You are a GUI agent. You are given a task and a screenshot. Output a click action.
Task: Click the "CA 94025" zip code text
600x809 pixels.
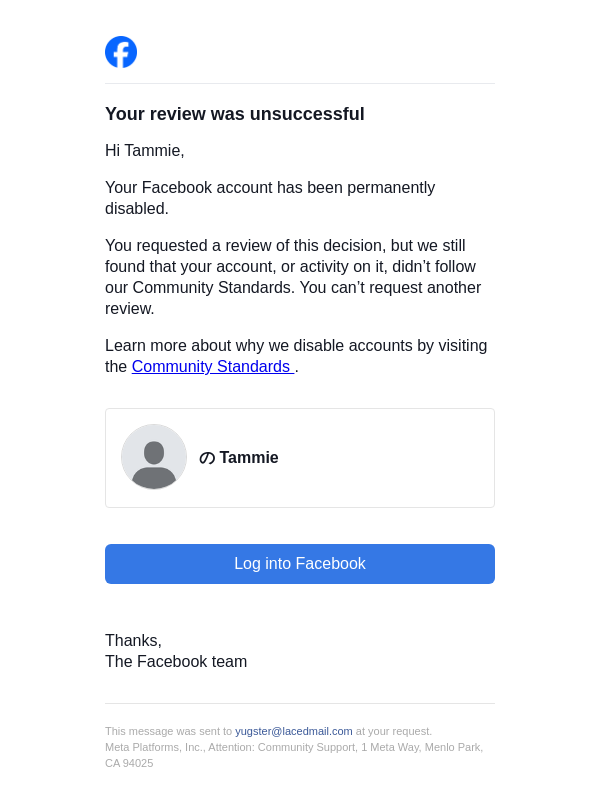coord(129,763)
